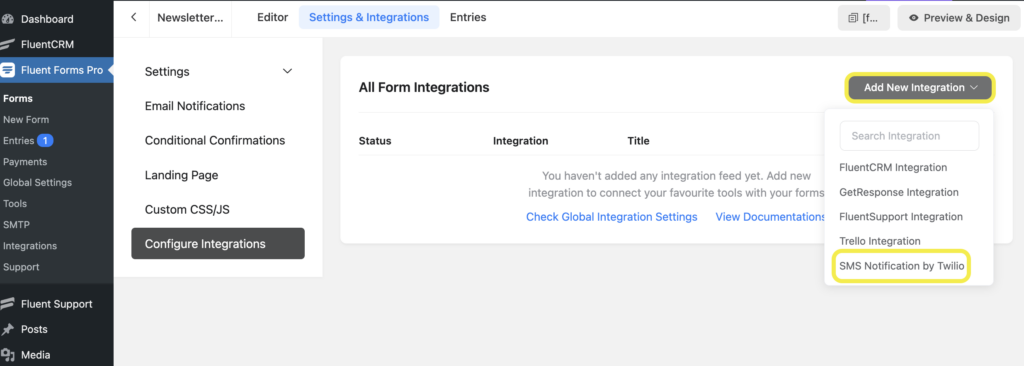This screenshot has height=366, width=1024.
Task: Click the Title column header
Action: pyautogui.click(x=638, y=141)
